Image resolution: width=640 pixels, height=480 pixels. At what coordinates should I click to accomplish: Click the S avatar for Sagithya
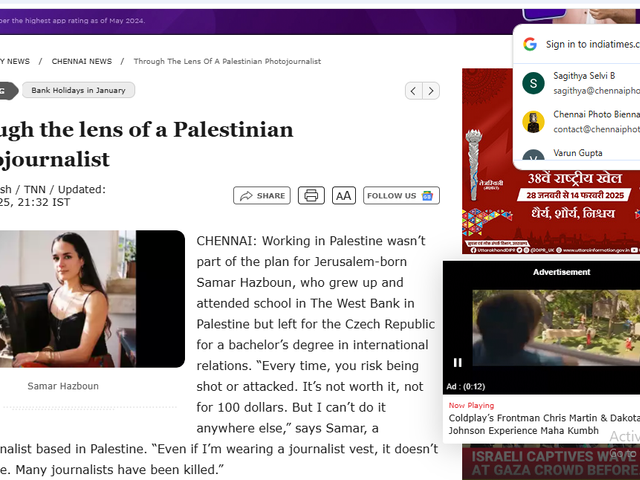click(x=534, y=83)
